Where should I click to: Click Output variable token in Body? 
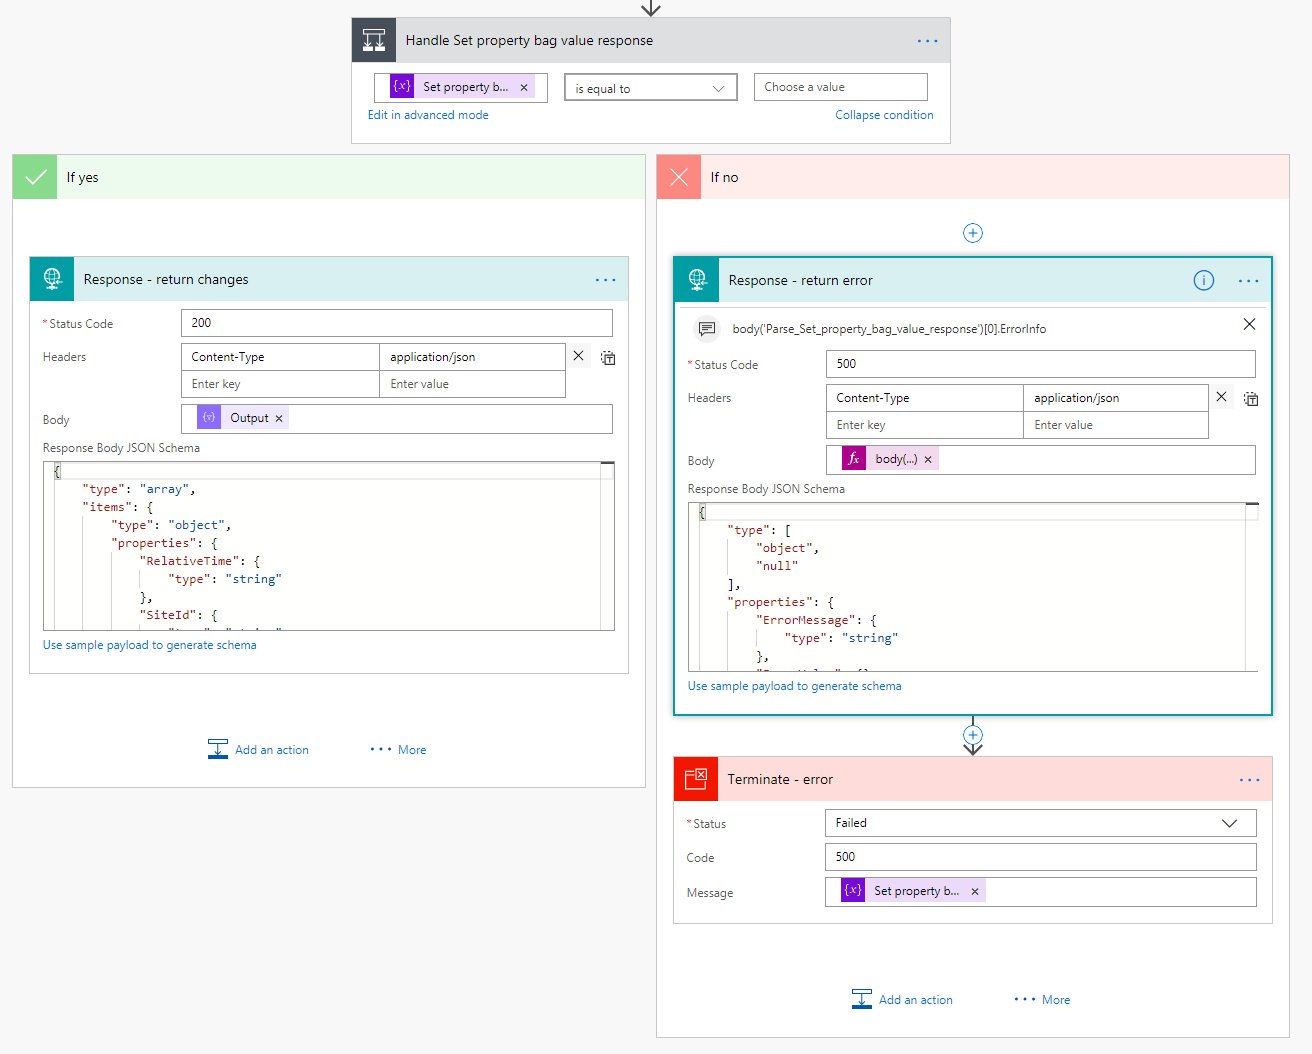pos(241,418)
